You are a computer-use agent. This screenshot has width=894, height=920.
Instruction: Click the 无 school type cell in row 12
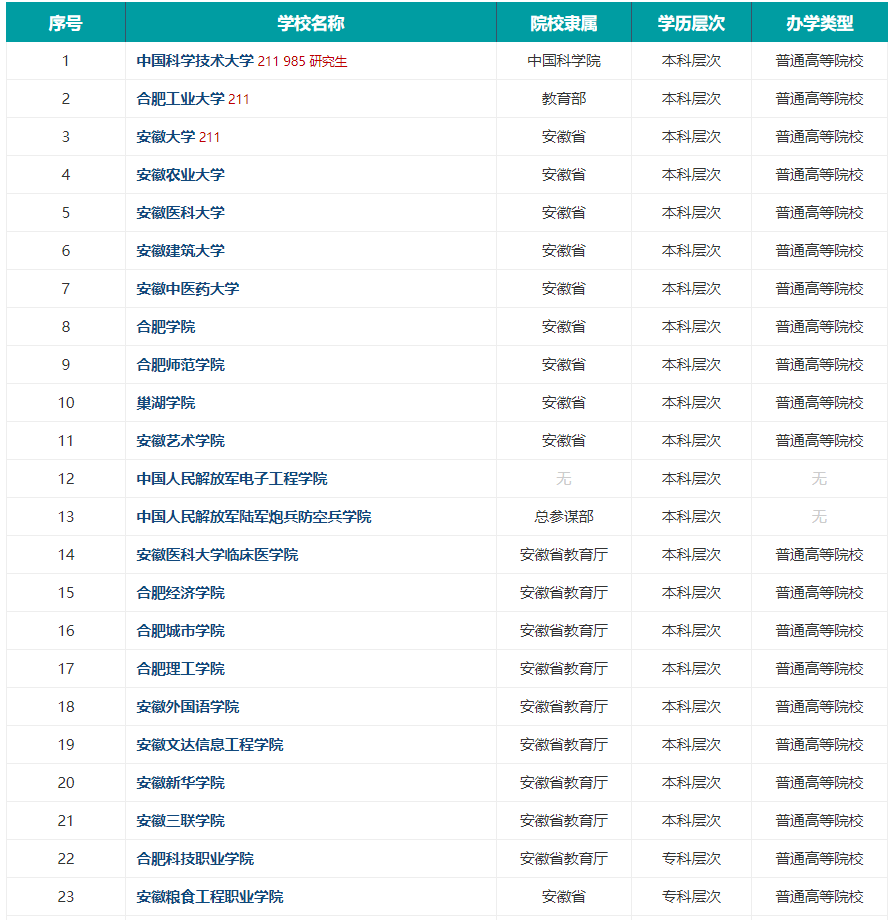pos(820,479)
